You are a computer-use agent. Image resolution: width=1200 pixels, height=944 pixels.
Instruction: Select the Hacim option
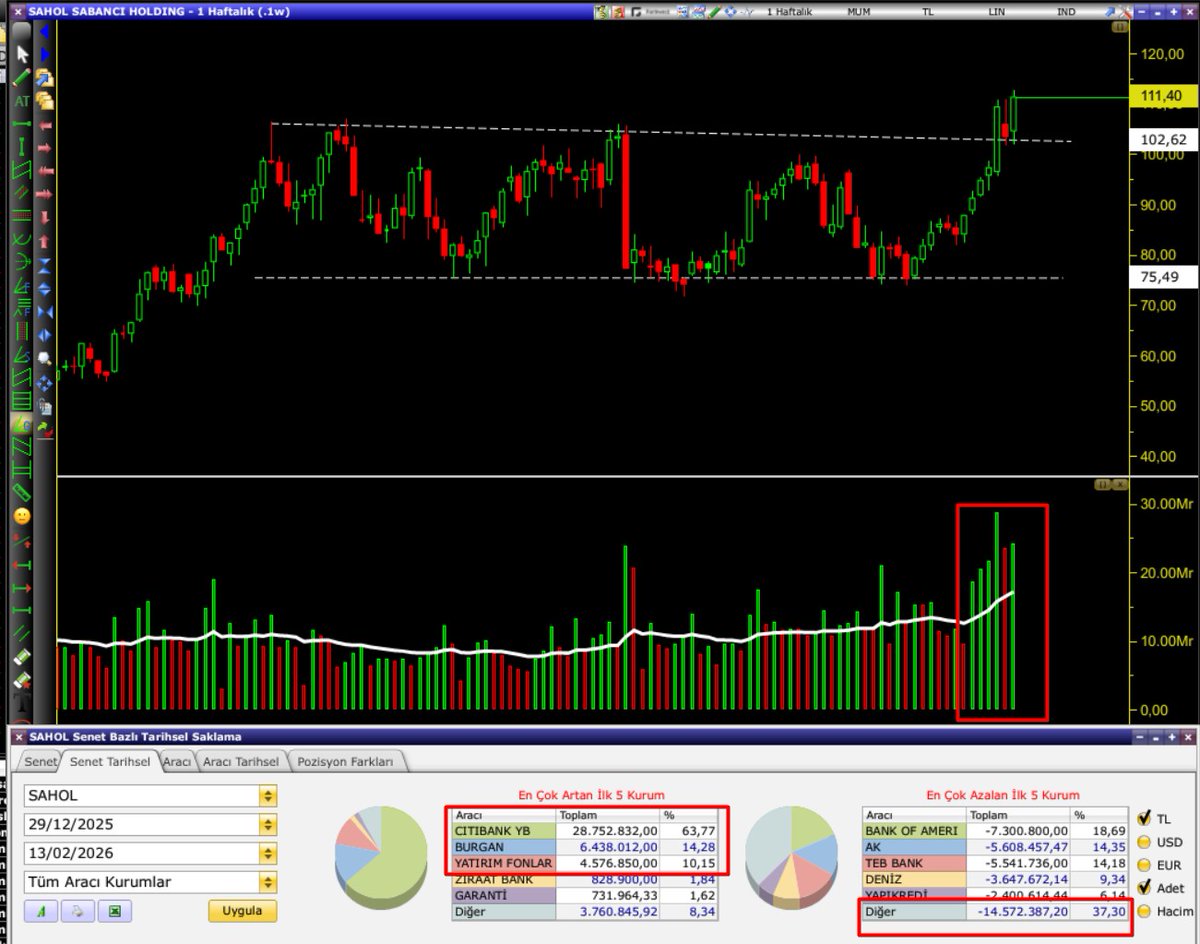(1145, 911)
